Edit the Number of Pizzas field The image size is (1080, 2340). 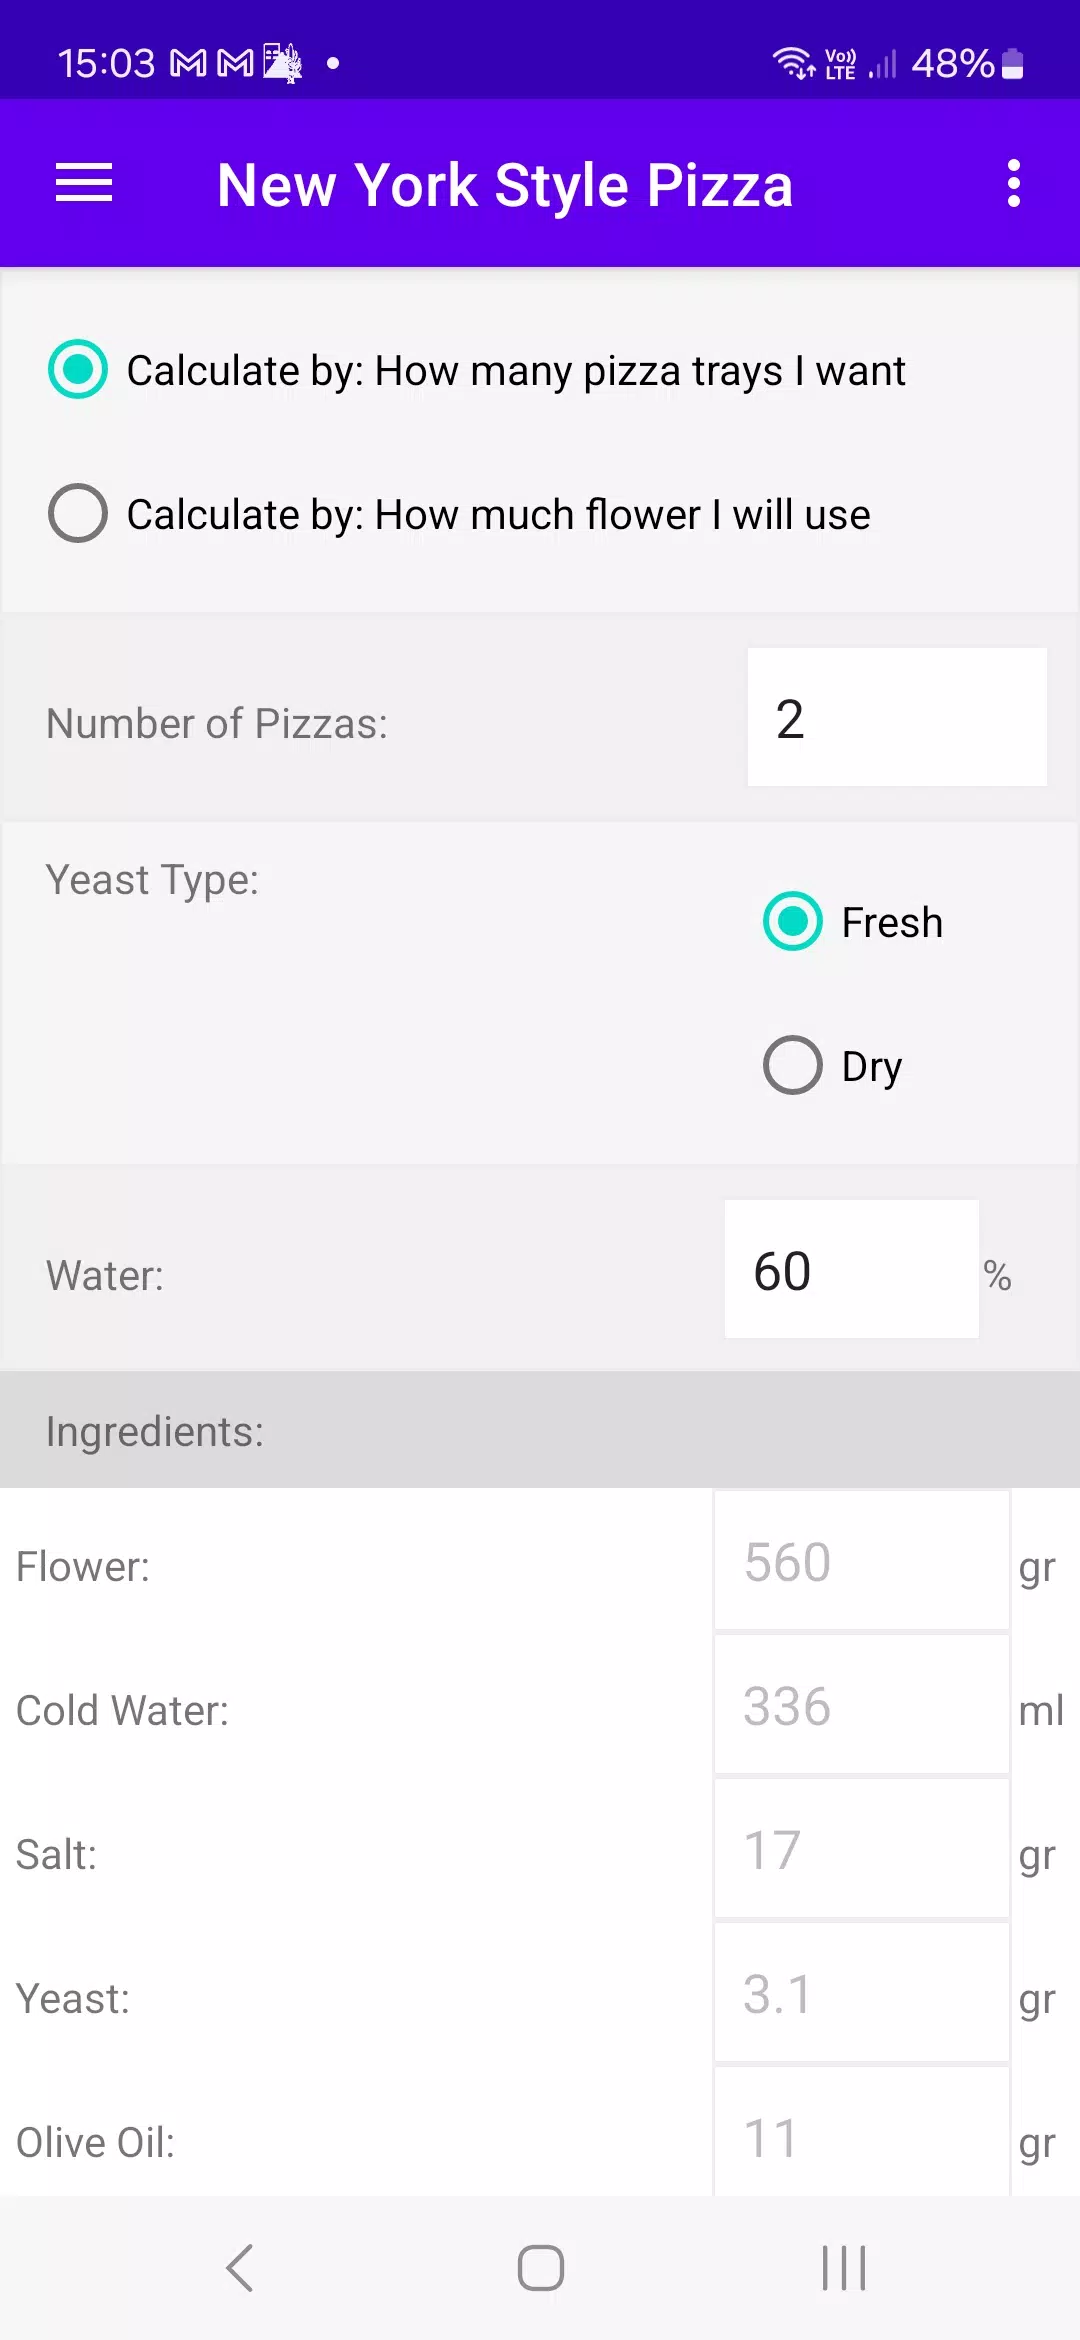[897, 717]
